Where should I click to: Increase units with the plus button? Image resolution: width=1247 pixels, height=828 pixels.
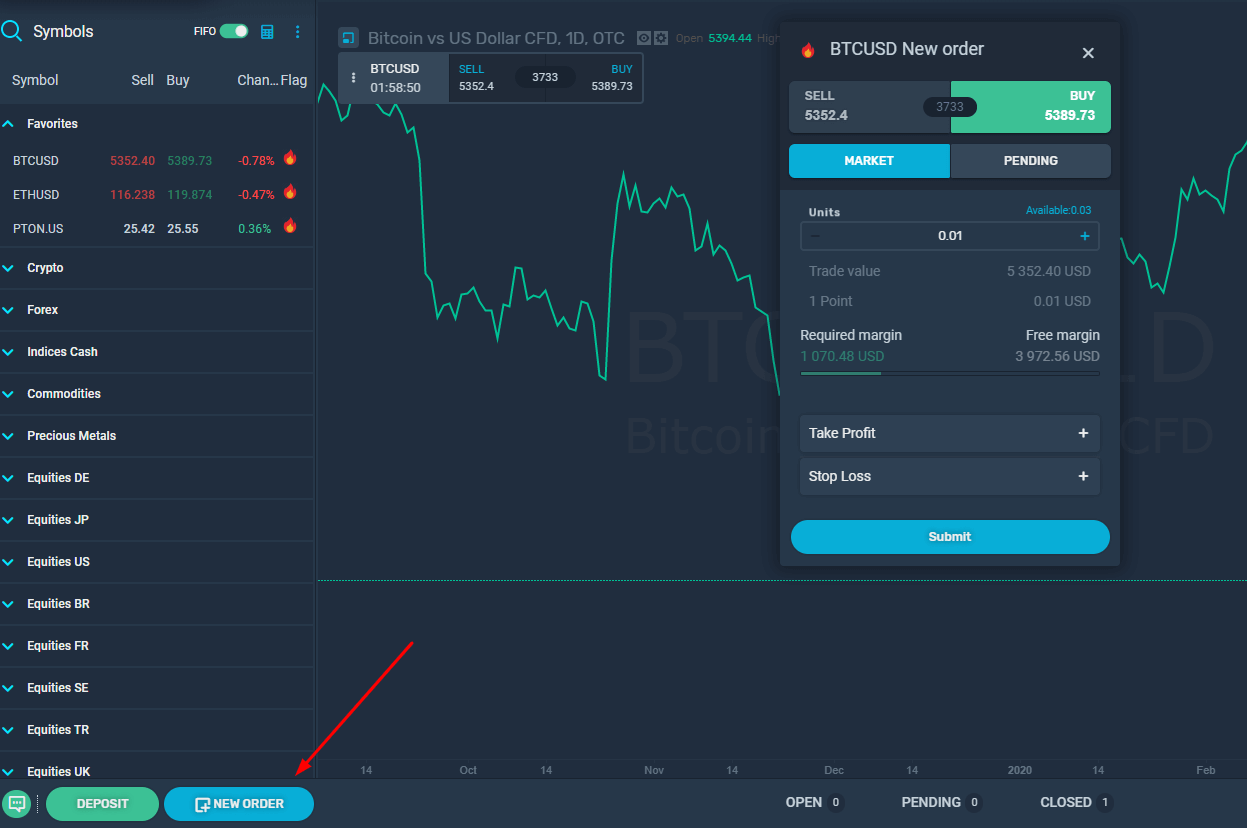click(1085, 236)
